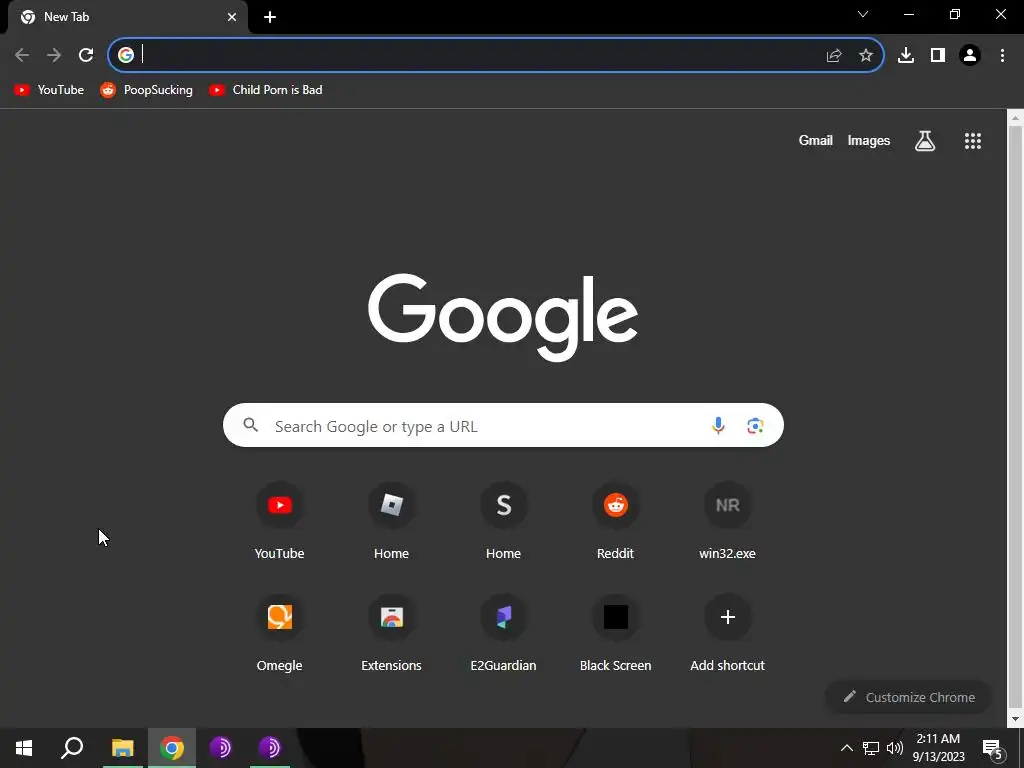Share this page via the share icon
1024x768 pixels.
[x=833, y=56]
